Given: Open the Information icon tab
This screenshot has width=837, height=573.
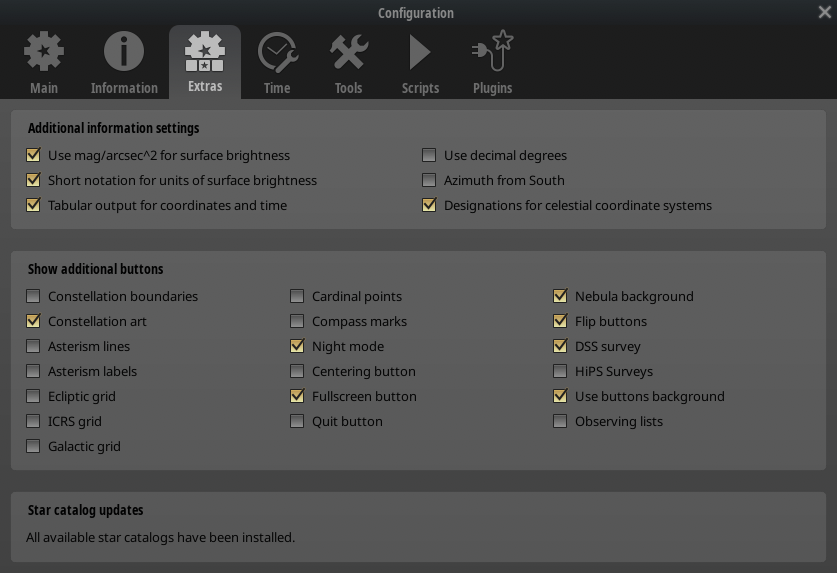Looking at the screenshot, I should point(124,52).
